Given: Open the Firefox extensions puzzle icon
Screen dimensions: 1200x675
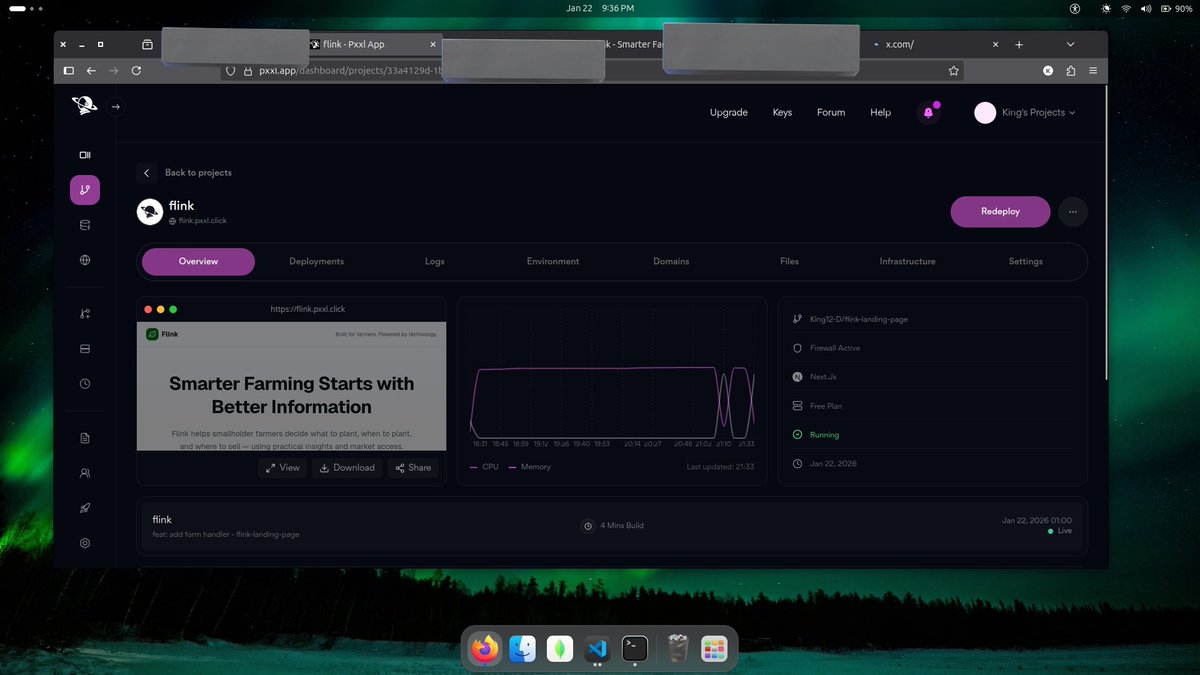Looking at the screenshot, I should point(1071,71).
